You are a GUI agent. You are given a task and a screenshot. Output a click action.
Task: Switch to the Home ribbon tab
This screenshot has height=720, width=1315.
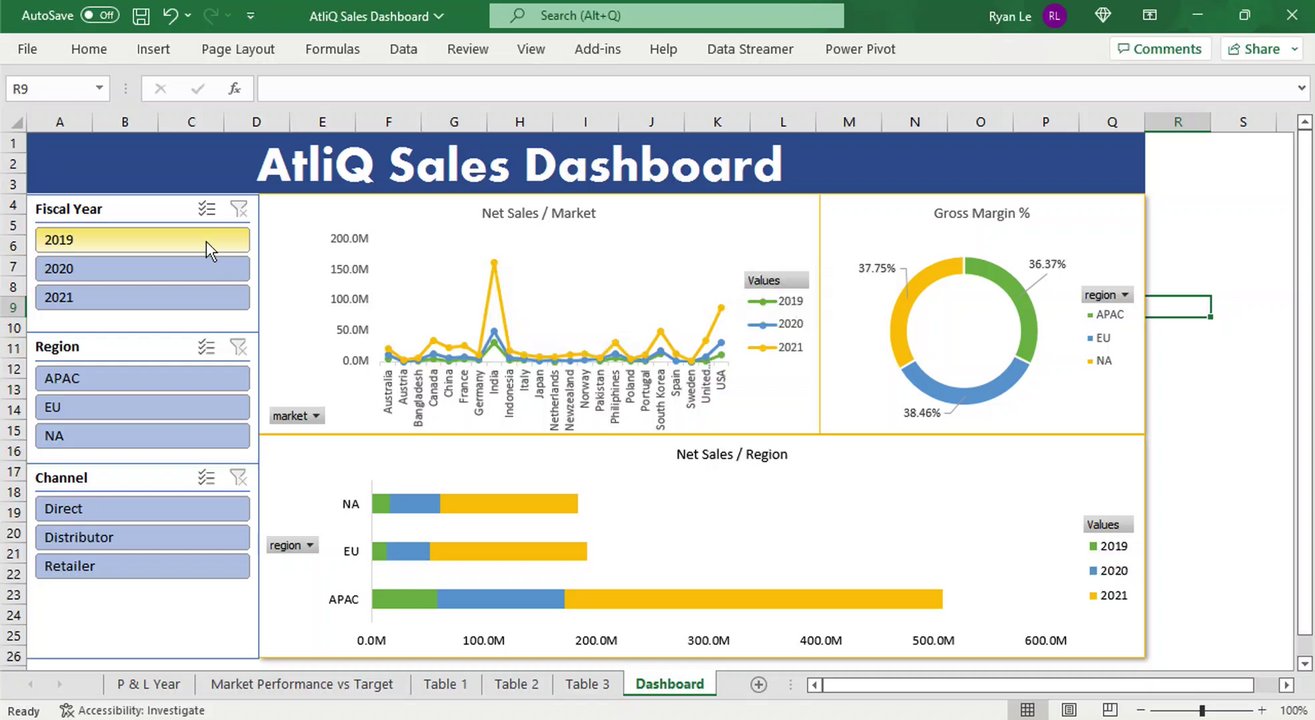(x=89, y=49)
